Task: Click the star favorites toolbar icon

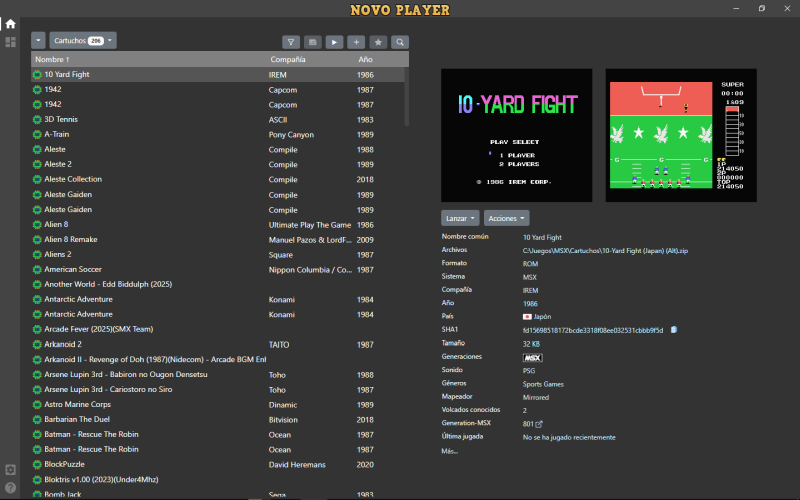Action: coord(378,42)
